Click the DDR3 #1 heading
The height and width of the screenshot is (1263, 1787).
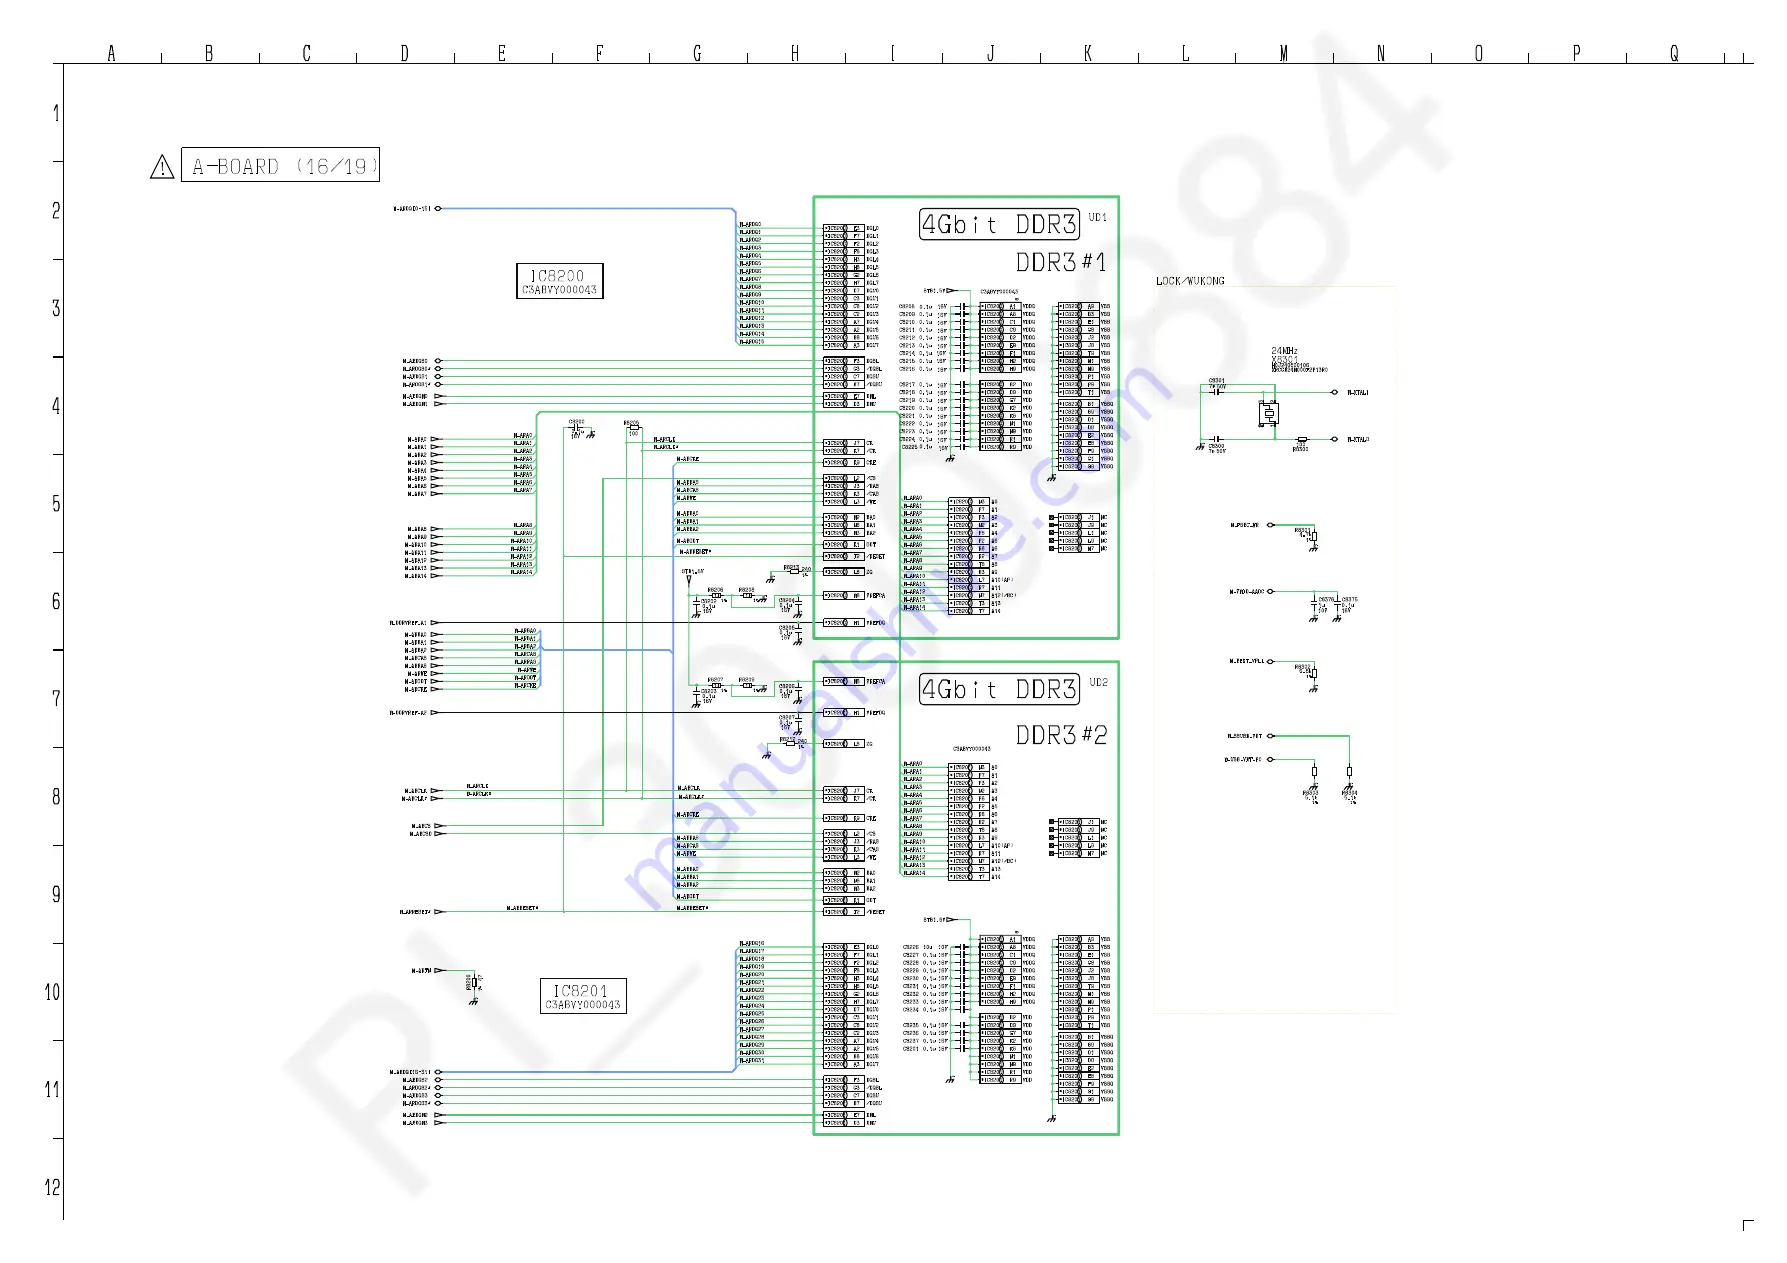click(1061, 263)
